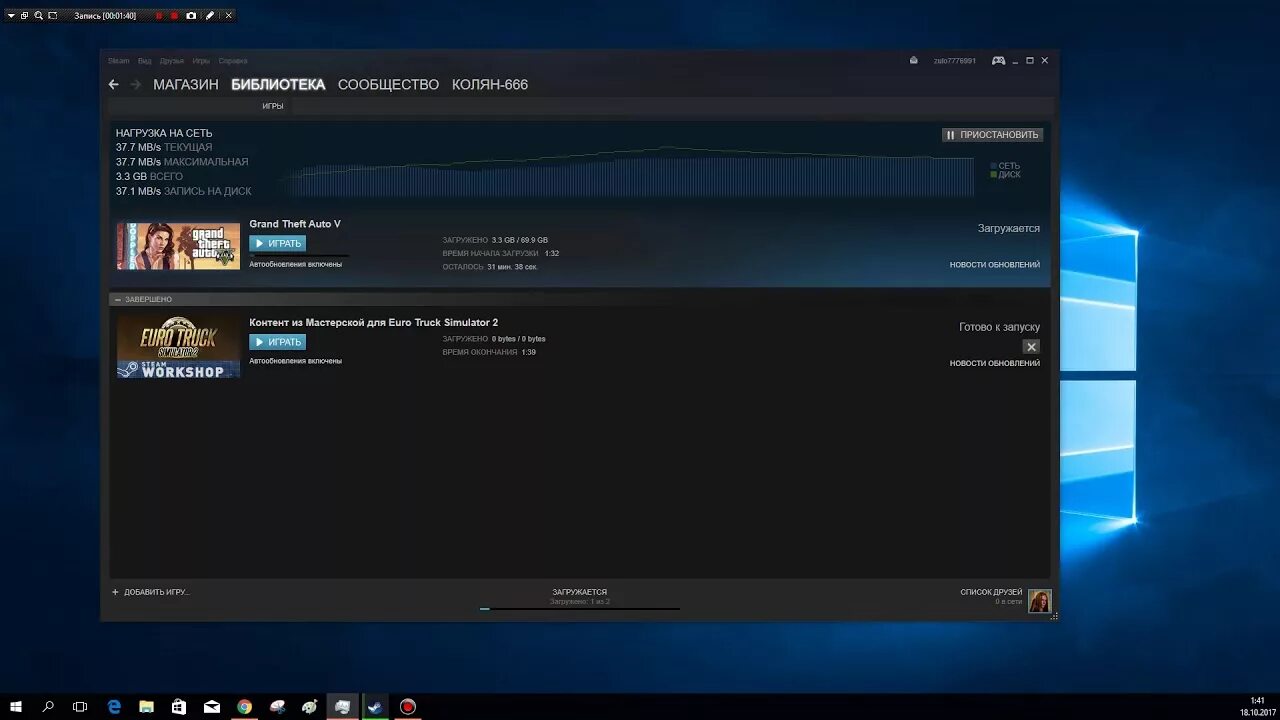Take a snapshot with the camera icon
The width and height of the screenshot is (1280, 720).
click(191, 16)
